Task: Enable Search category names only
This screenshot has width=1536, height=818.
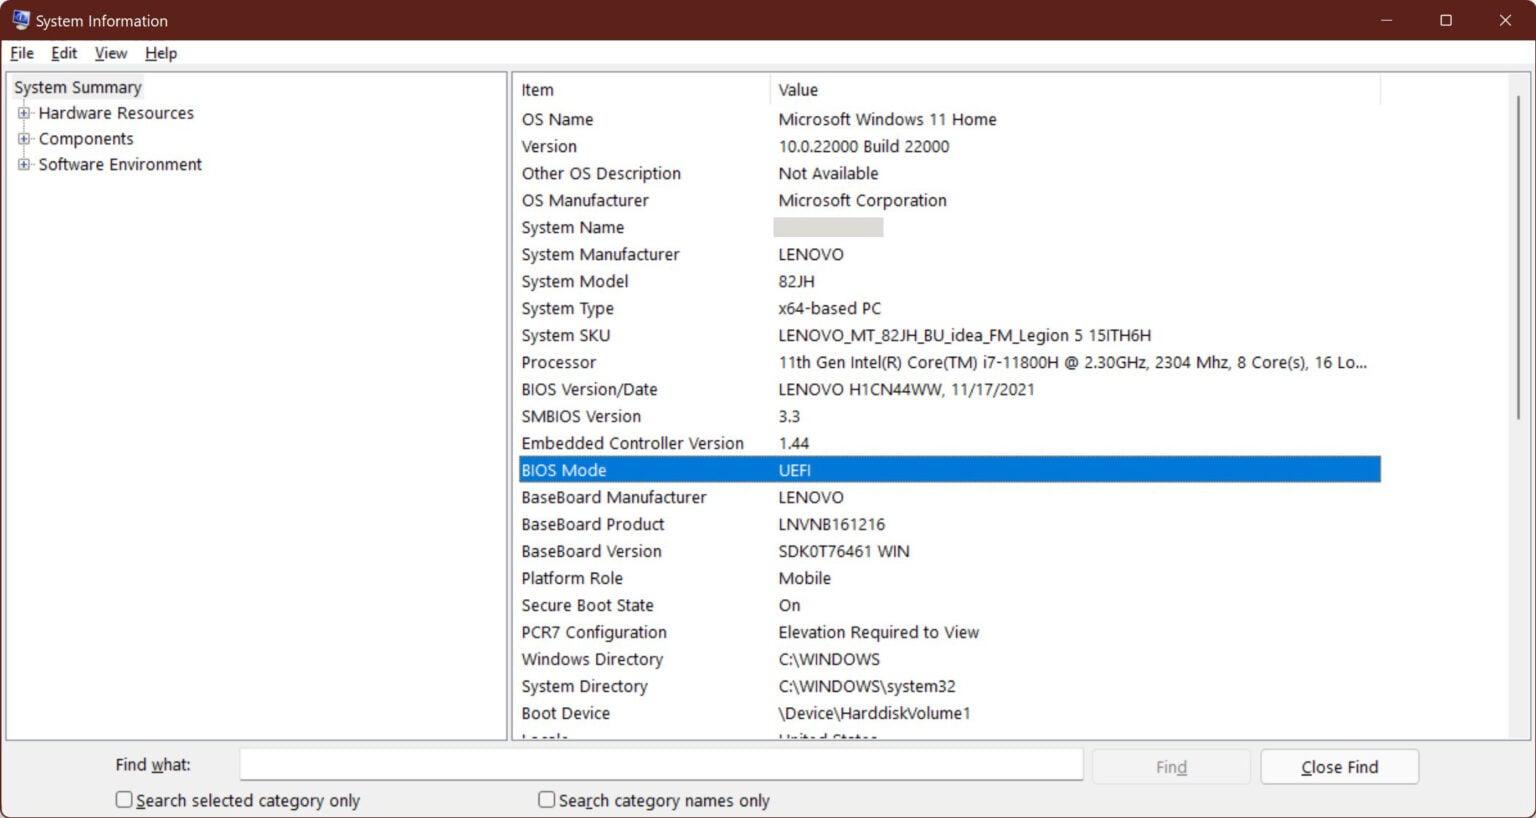Action: point(546,799)
